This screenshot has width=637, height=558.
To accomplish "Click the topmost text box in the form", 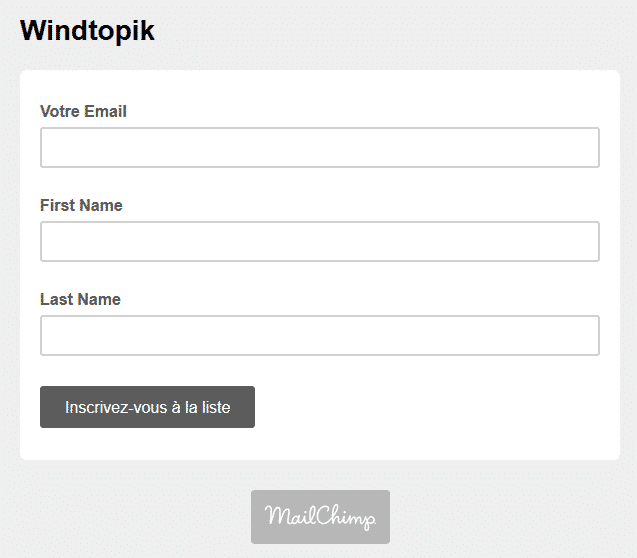I will pyautogui.click(x=320, y=147).
